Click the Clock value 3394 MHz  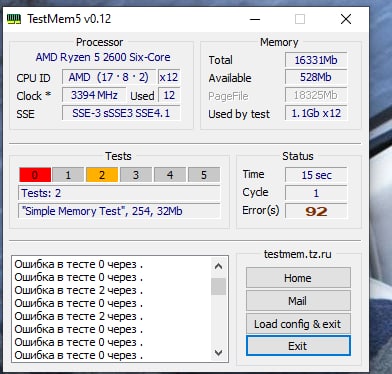coord(94,95)
